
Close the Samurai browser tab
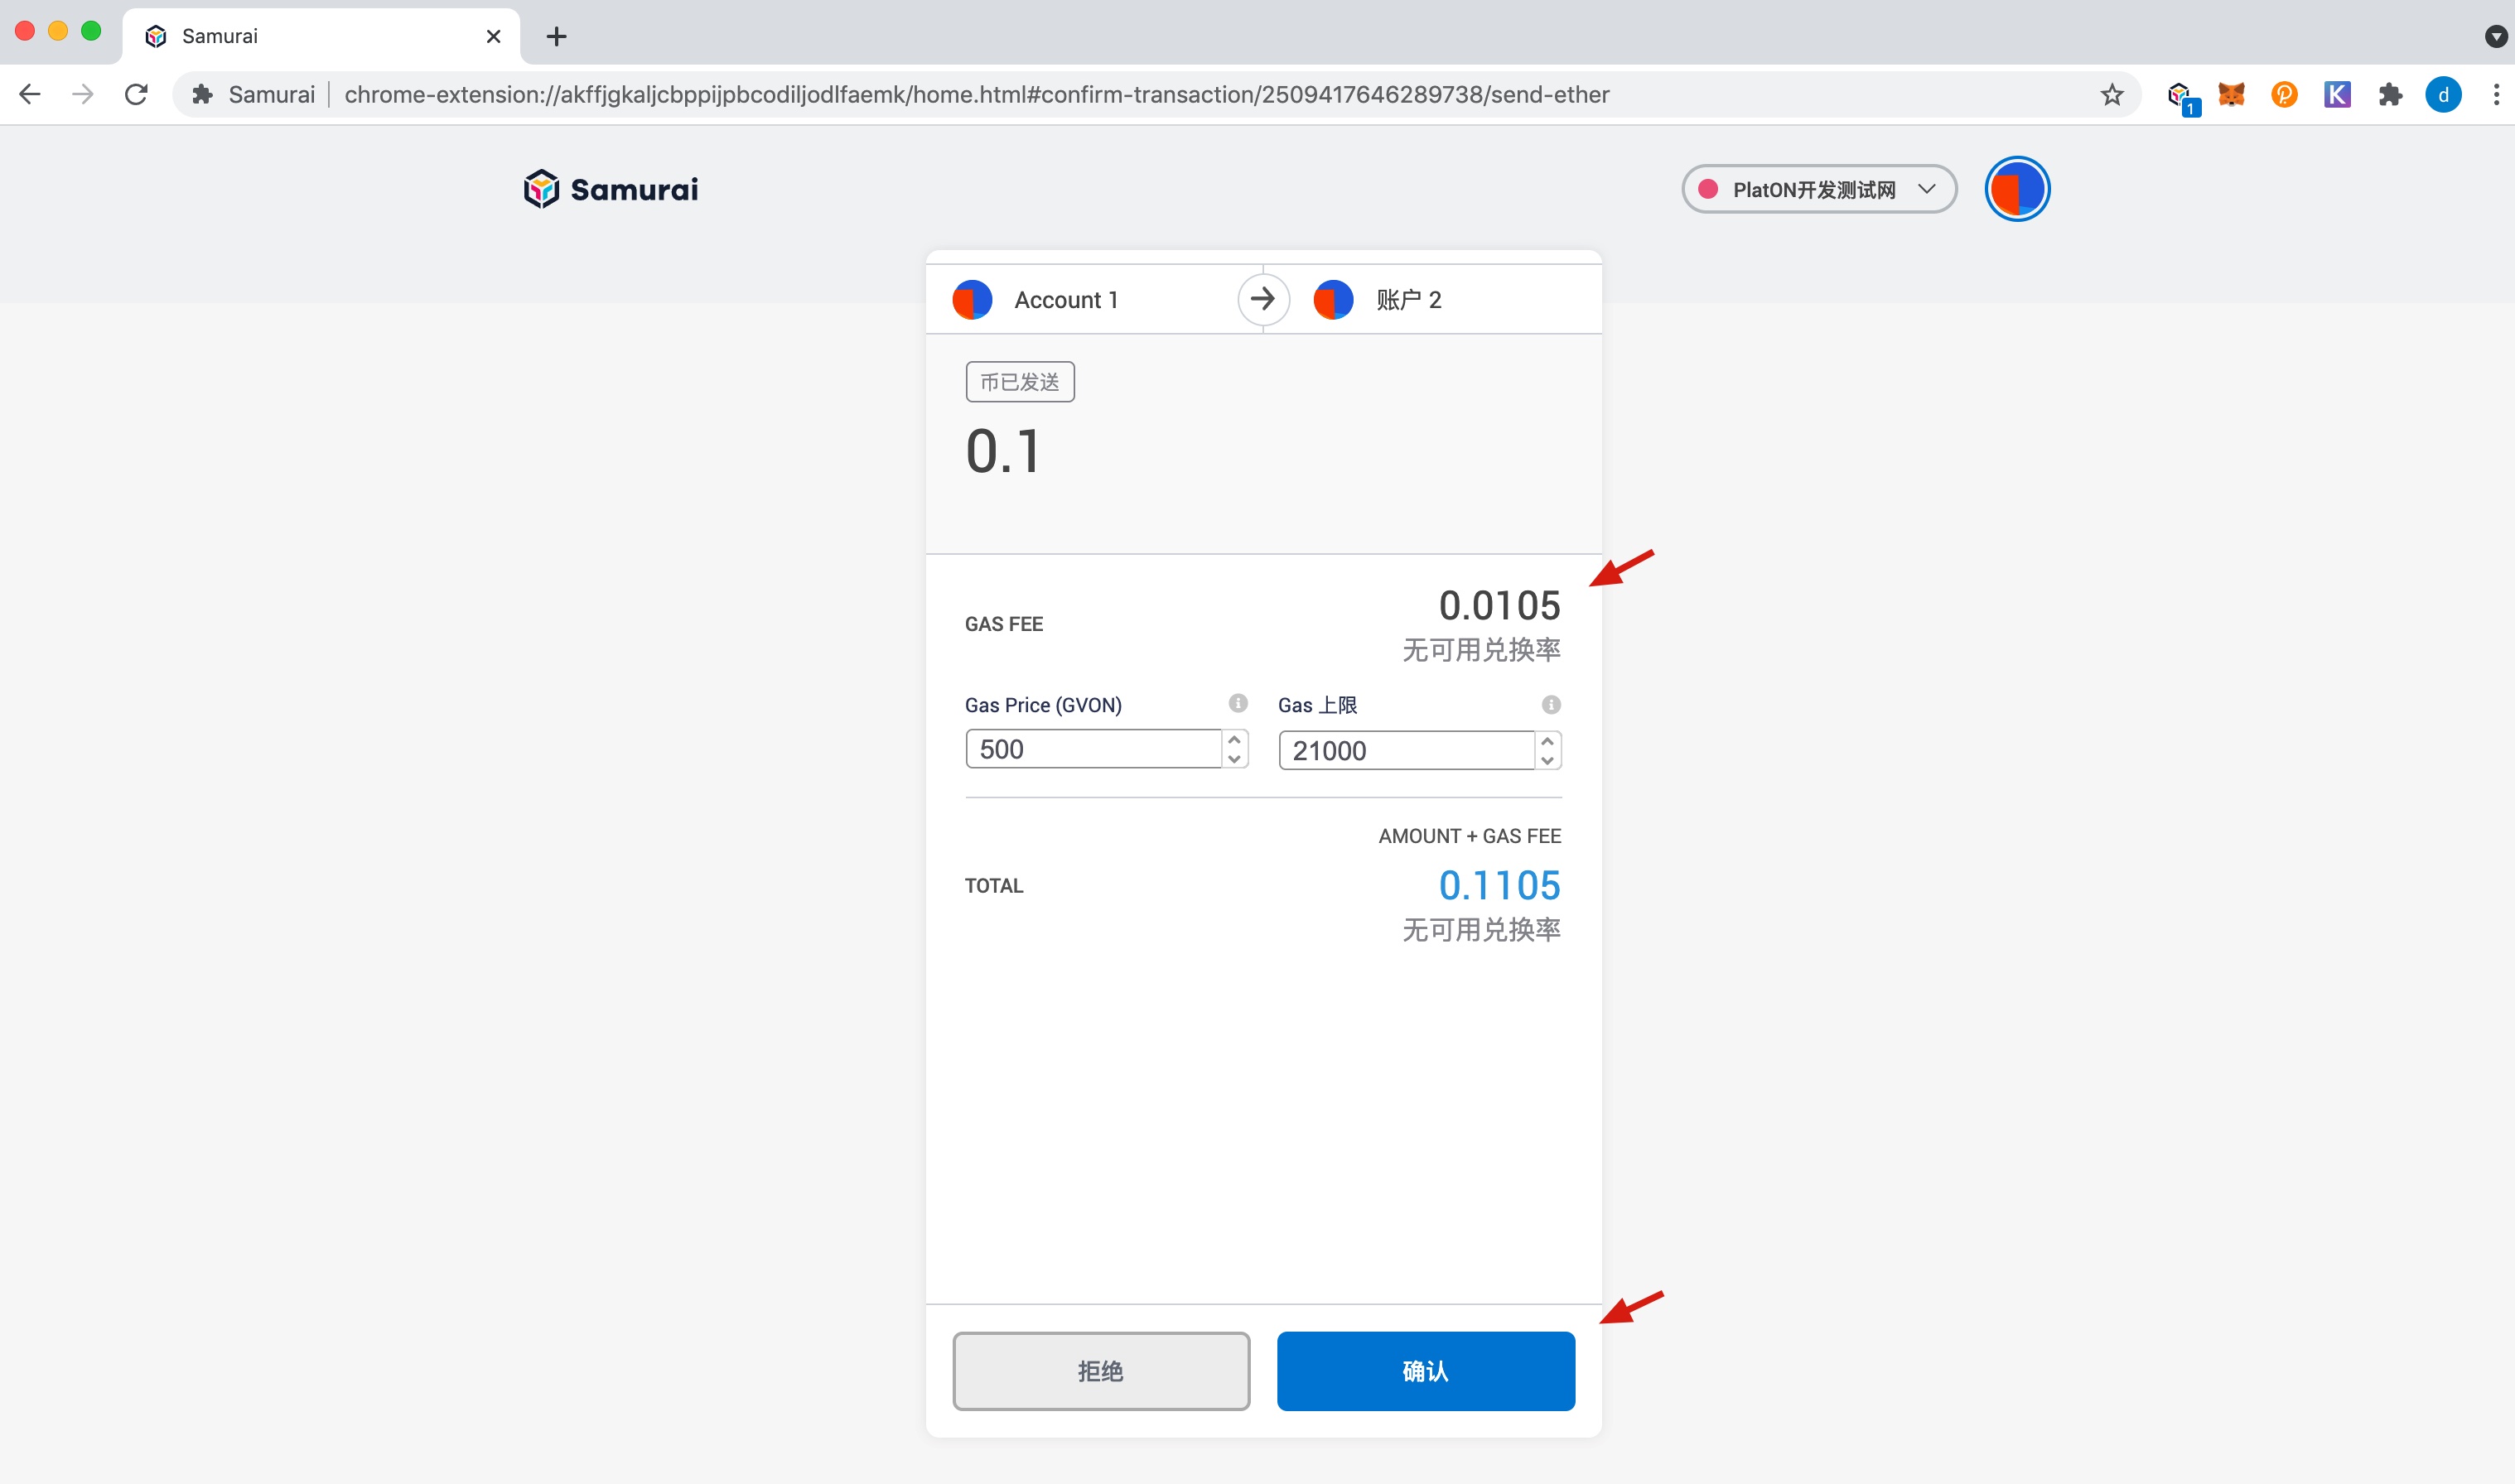click(493, 36)
